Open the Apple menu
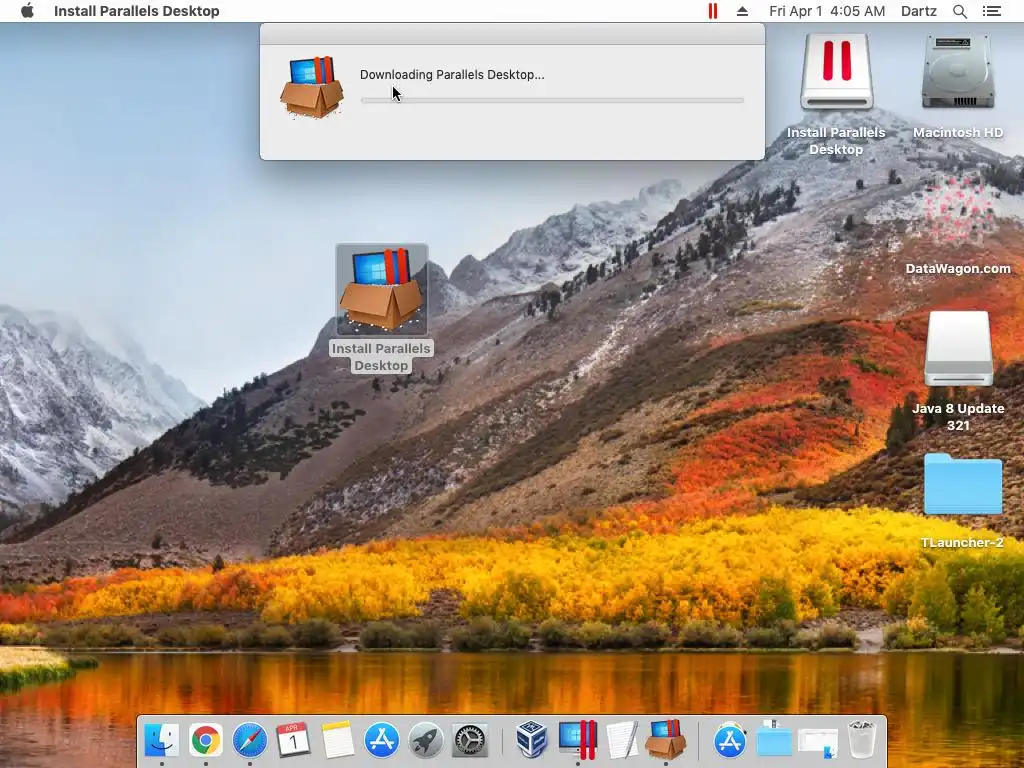1024x768 pixels. coord(27,11)
